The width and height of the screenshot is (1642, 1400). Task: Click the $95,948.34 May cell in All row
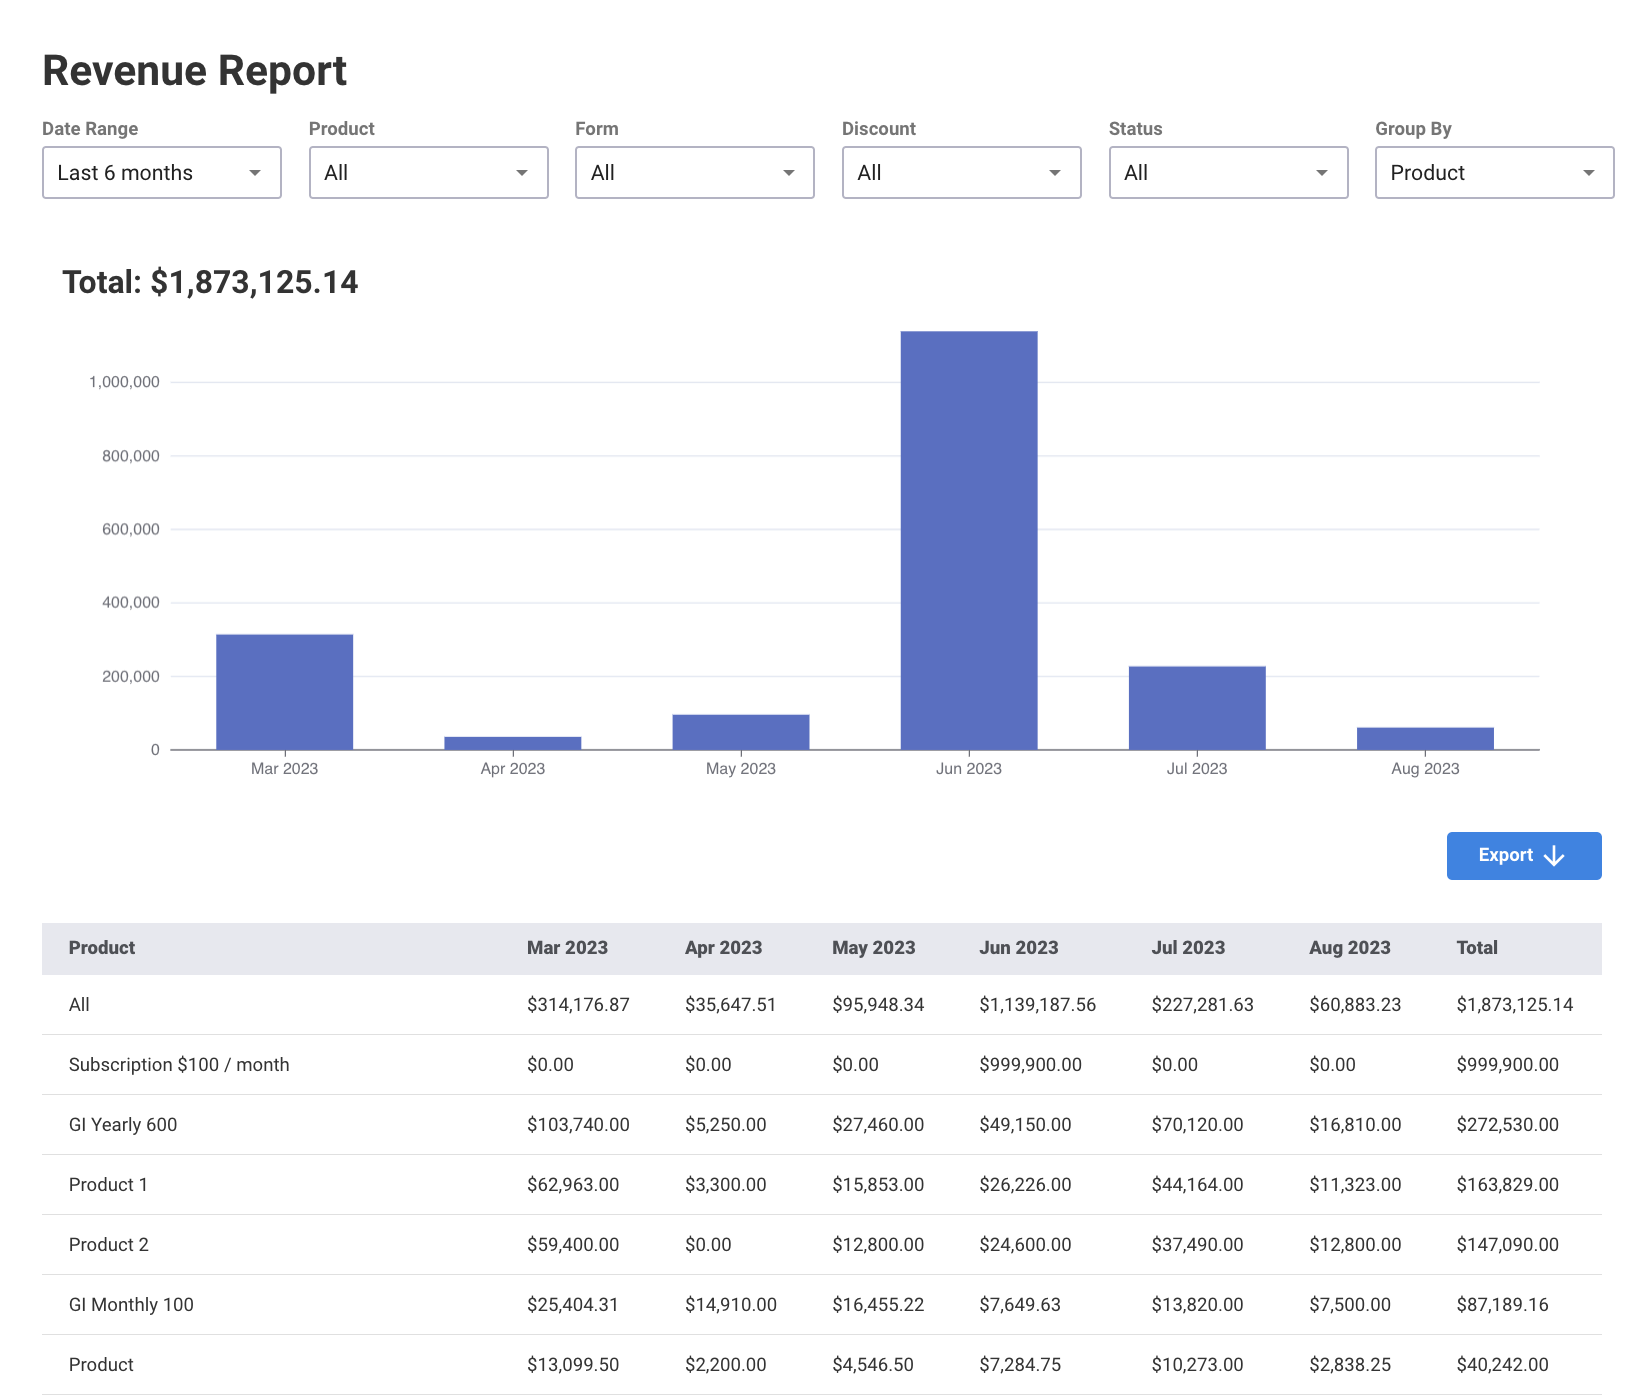[878, 1005]
